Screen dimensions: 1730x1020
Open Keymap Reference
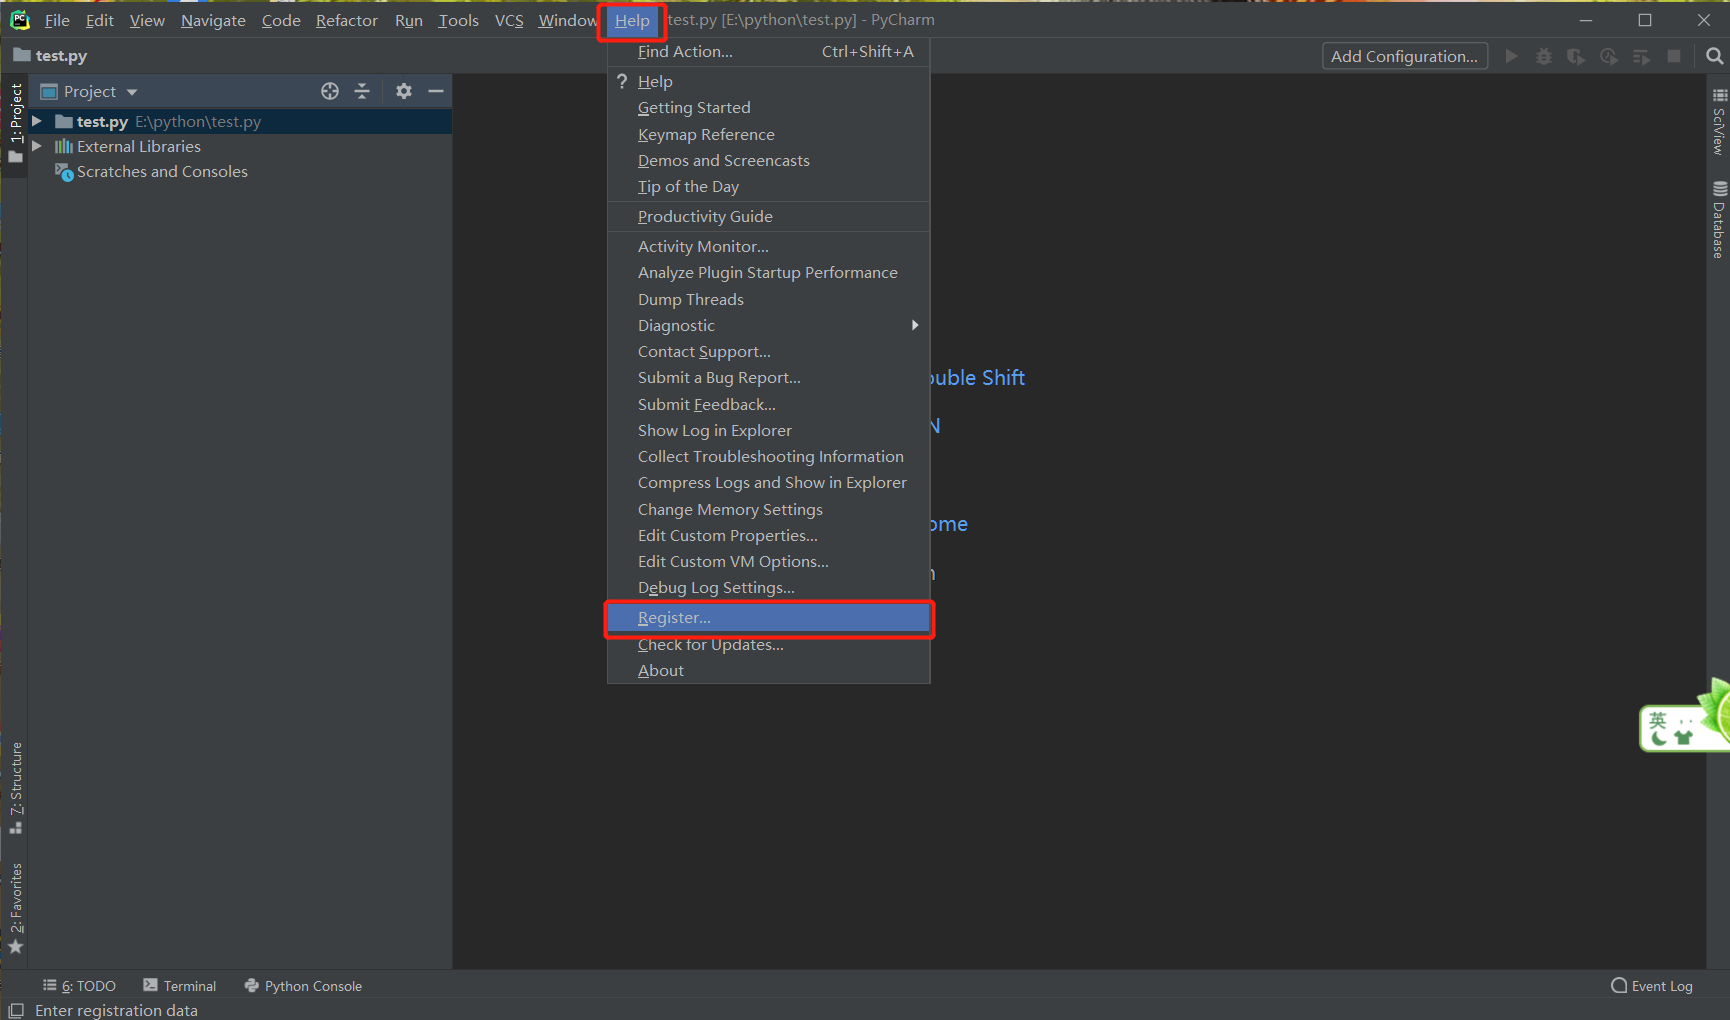pos(768,134)
